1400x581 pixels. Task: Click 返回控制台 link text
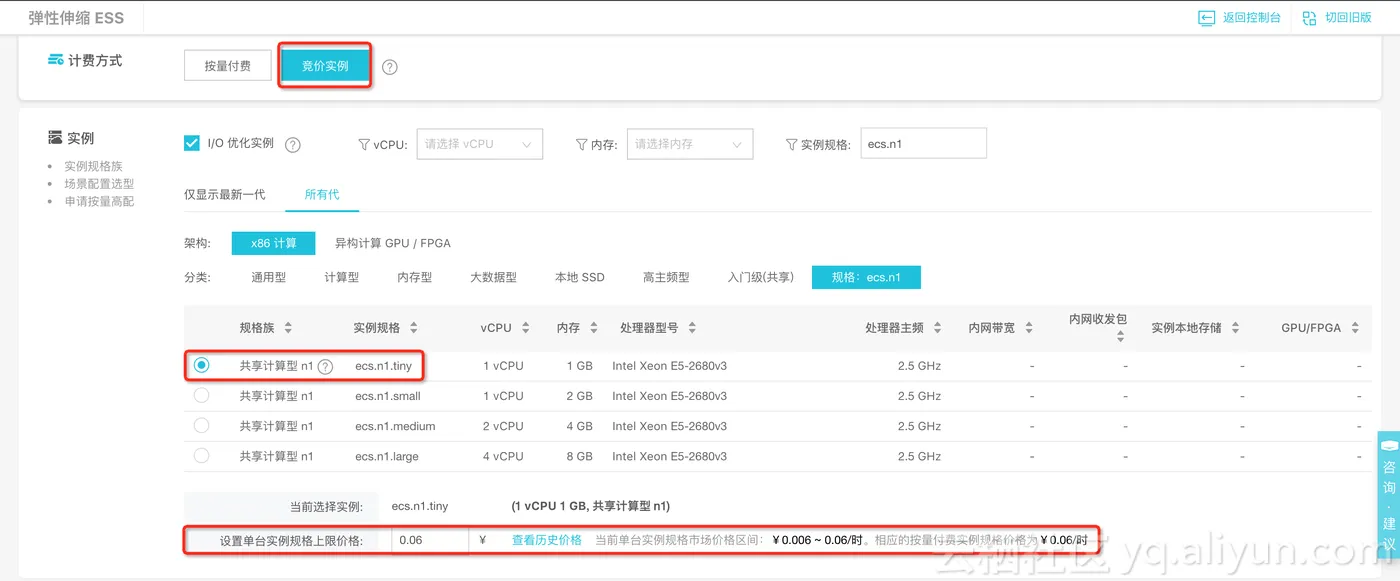pos(1252,18)
